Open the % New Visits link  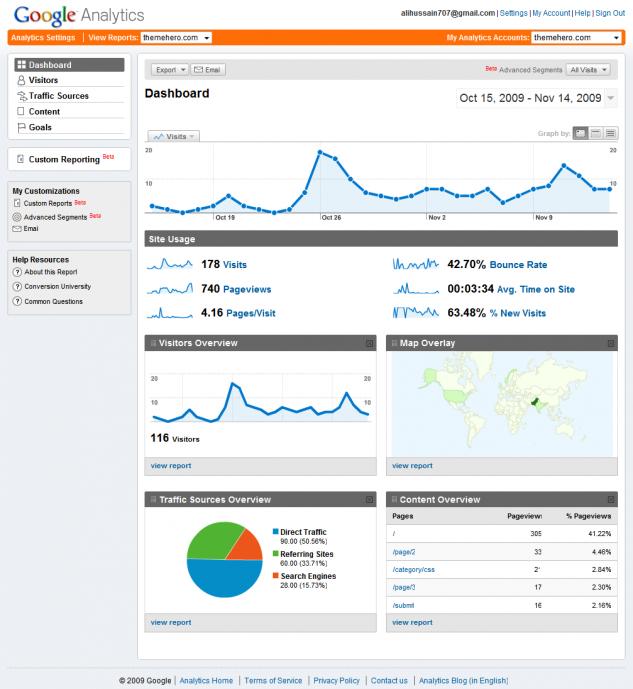click(518, 313)
